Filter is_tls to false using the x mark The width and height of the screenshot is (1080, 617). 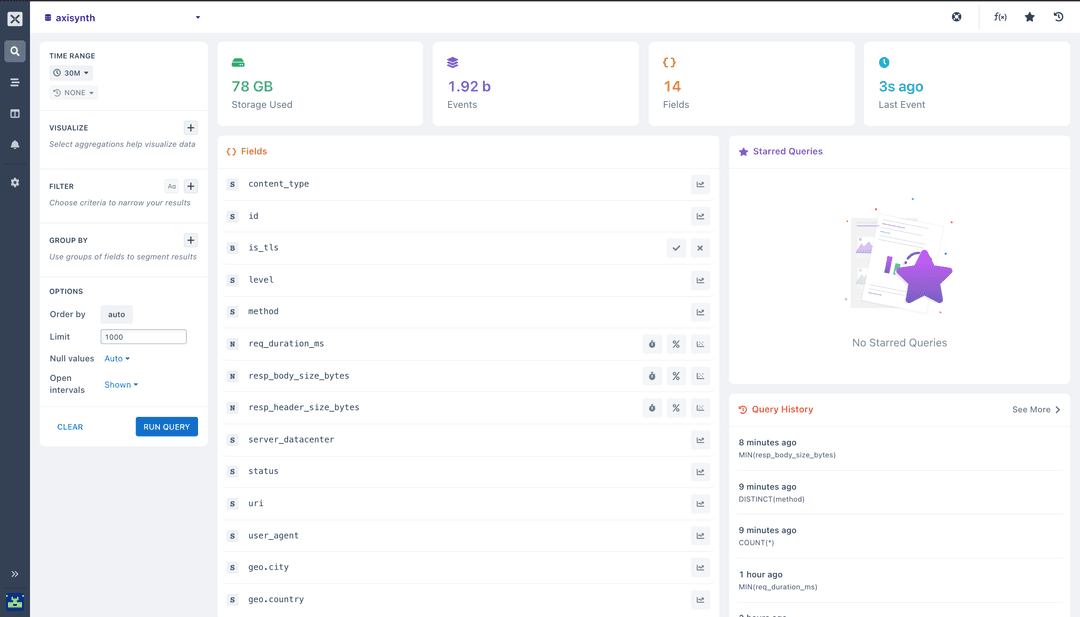coord(700,248)
